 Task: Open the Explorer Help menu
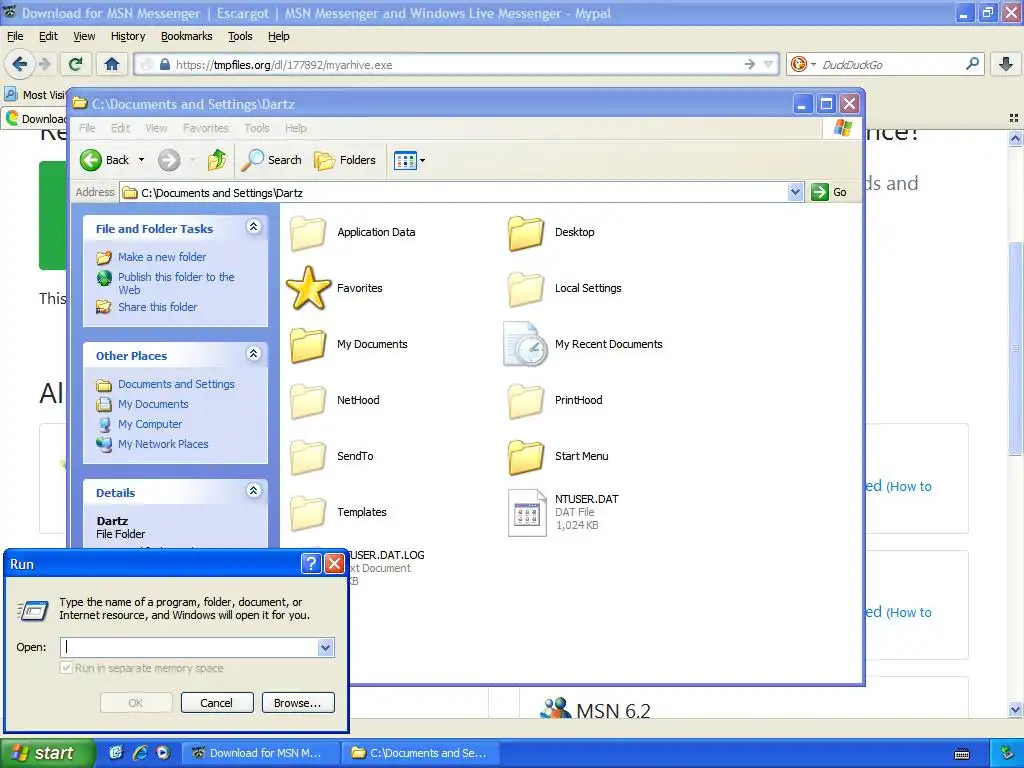click(x=295, y=128)
